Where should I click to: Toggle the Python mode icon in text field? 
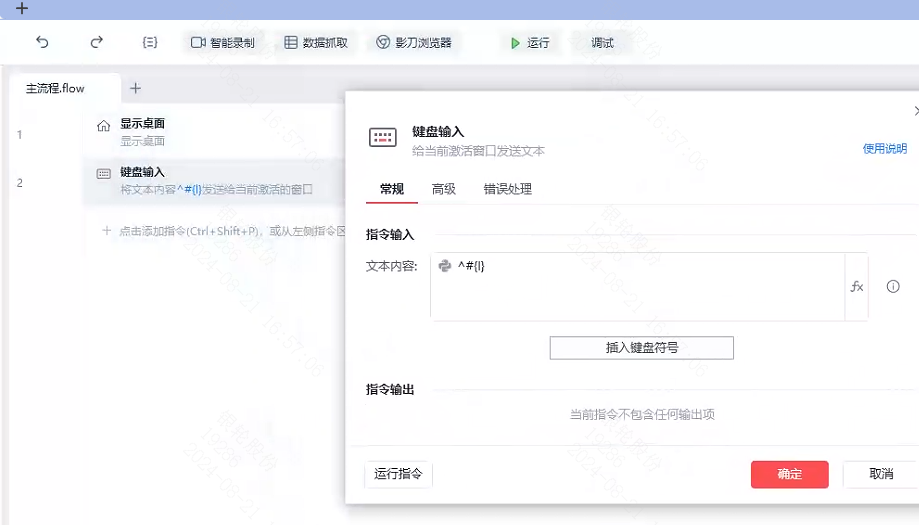445,266
